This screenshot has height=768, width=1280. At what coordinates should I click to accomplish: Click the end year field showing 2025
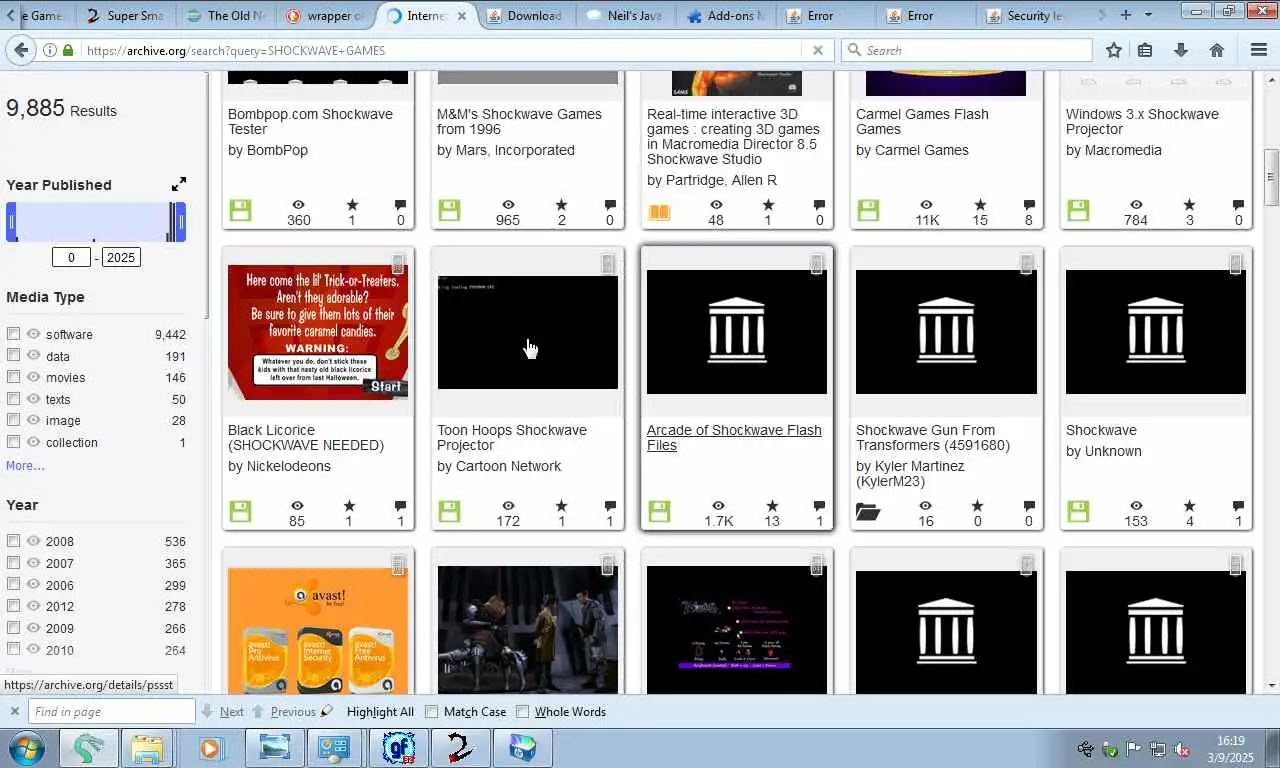pyautogui.click(x=120, y=257)
